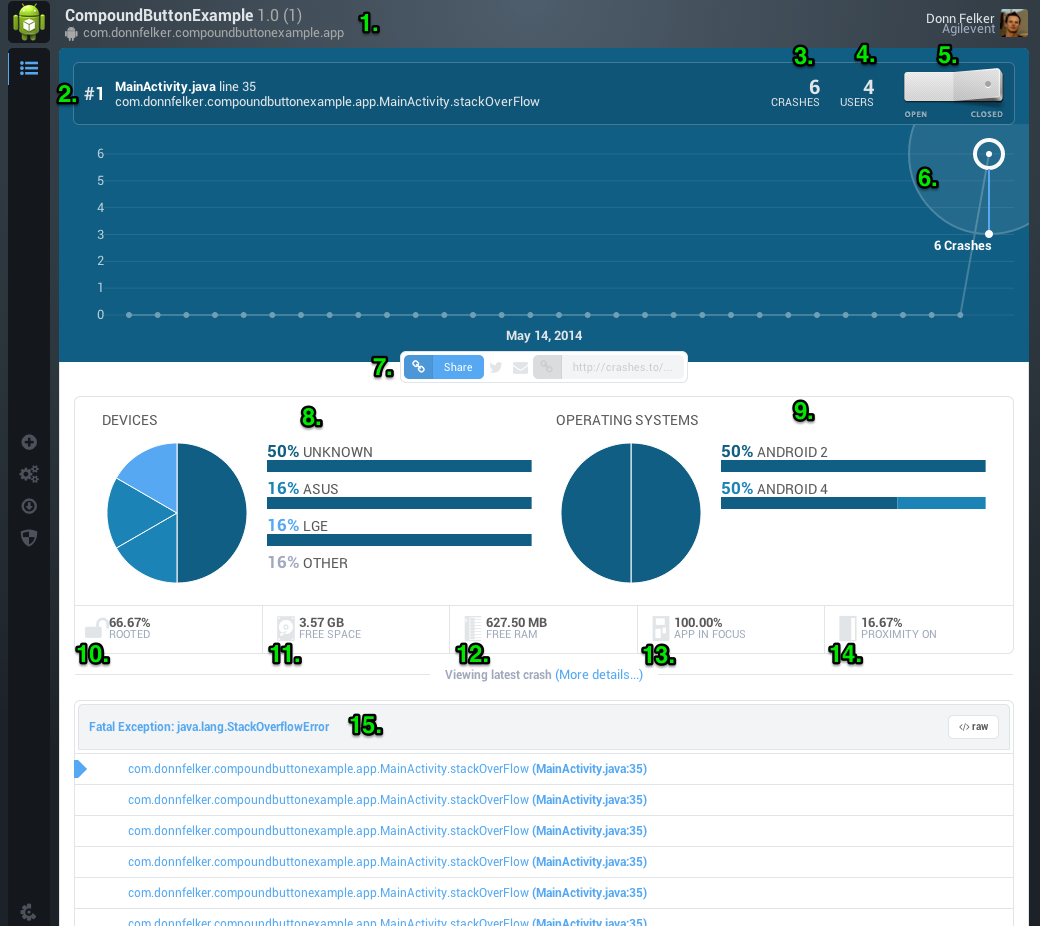Image resolution: width=1040 pixels, height=926 pixels.
Task: Click the plus add icon in sidebar
Action: [x=29, y=442]
